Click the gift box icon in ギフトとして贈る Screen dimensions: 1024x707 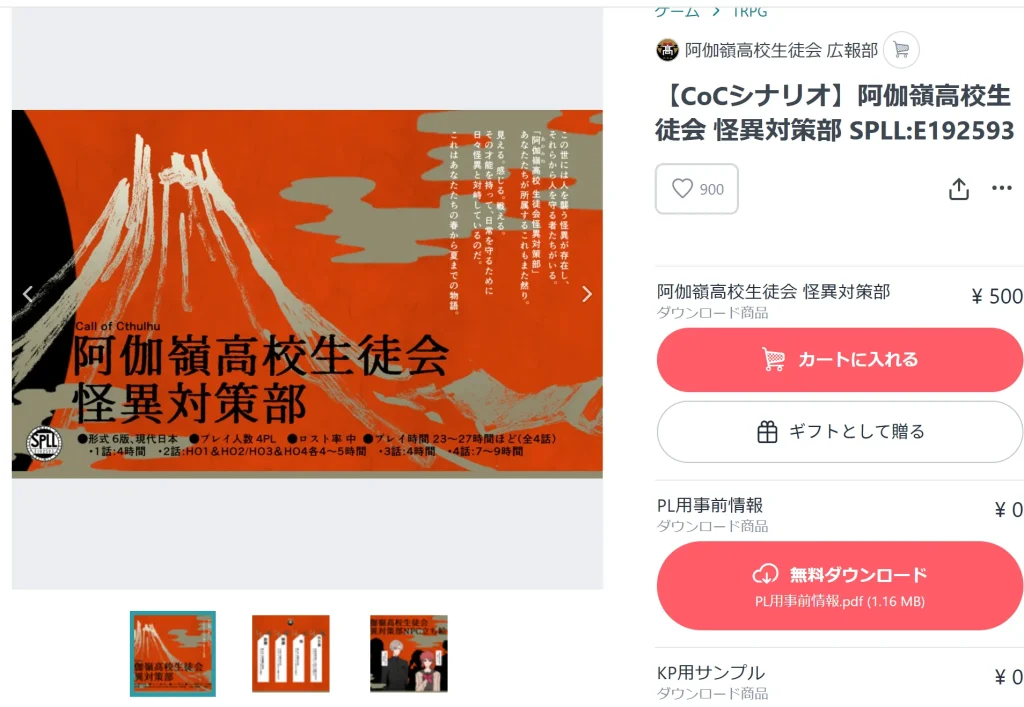pyautogui.click(x=767, y=432)
